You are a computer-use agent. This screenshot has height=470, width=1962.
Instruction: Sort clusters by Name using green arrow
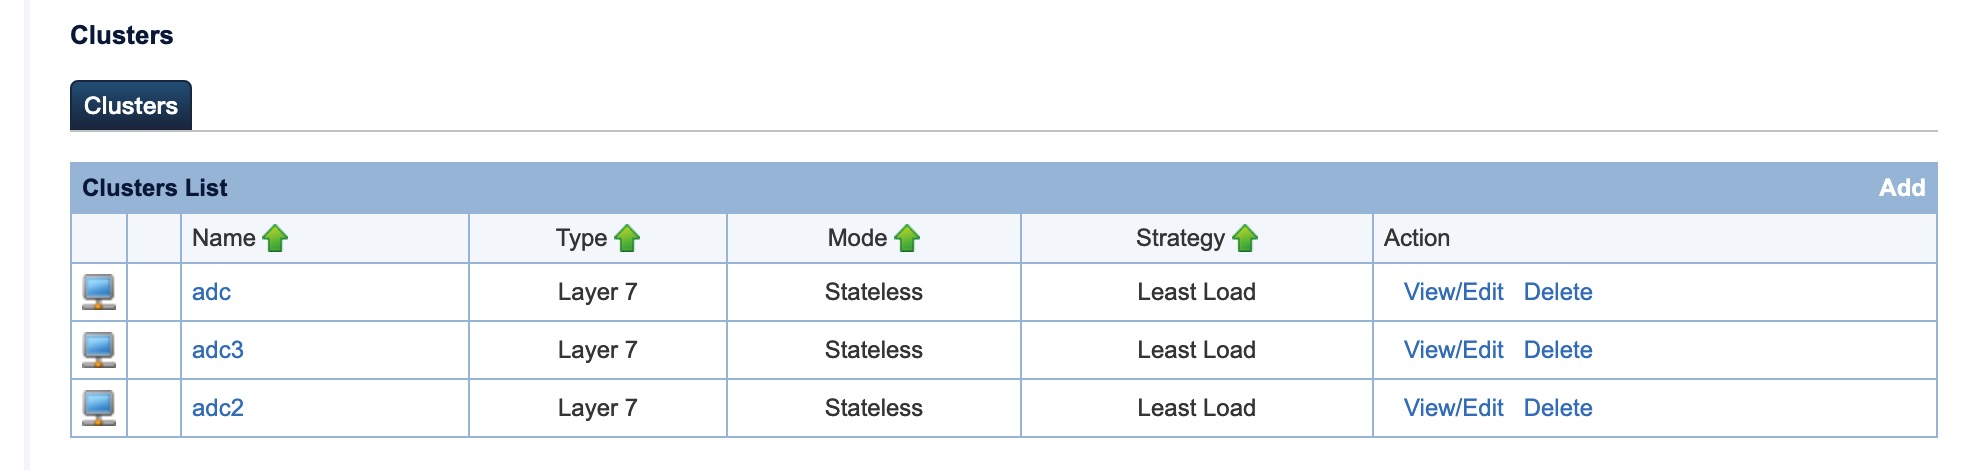tap(275, 239)
